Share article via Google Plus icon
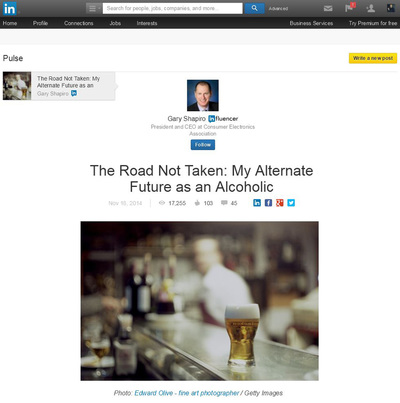This screenshot has width=400, height=403. coord(280,203)
